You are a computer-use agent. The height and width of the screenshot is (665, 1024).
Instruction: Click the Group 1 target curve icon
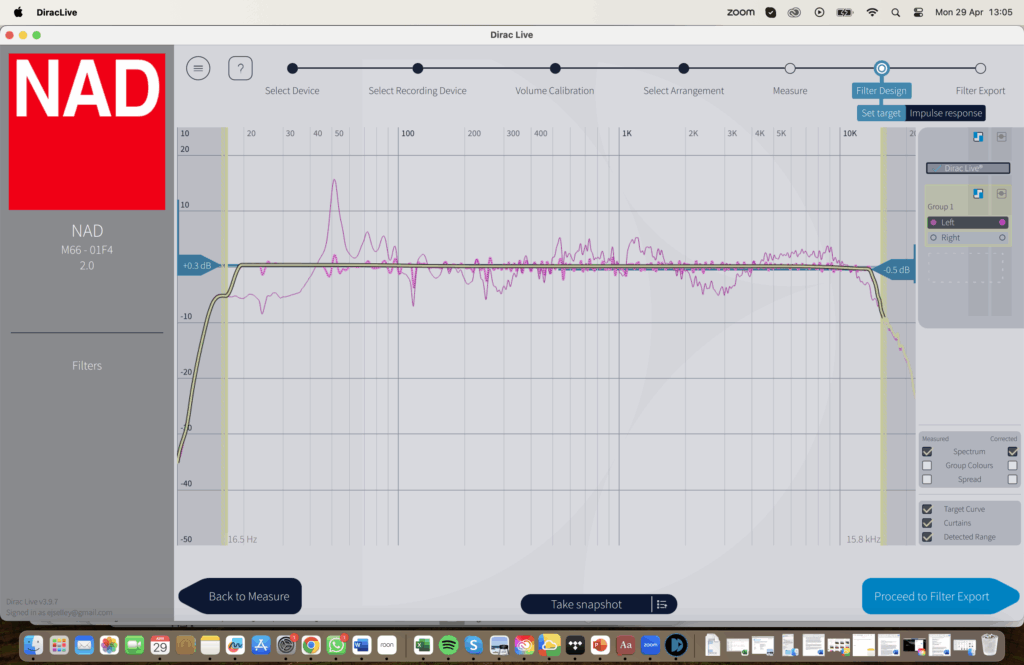coord(977,194)
